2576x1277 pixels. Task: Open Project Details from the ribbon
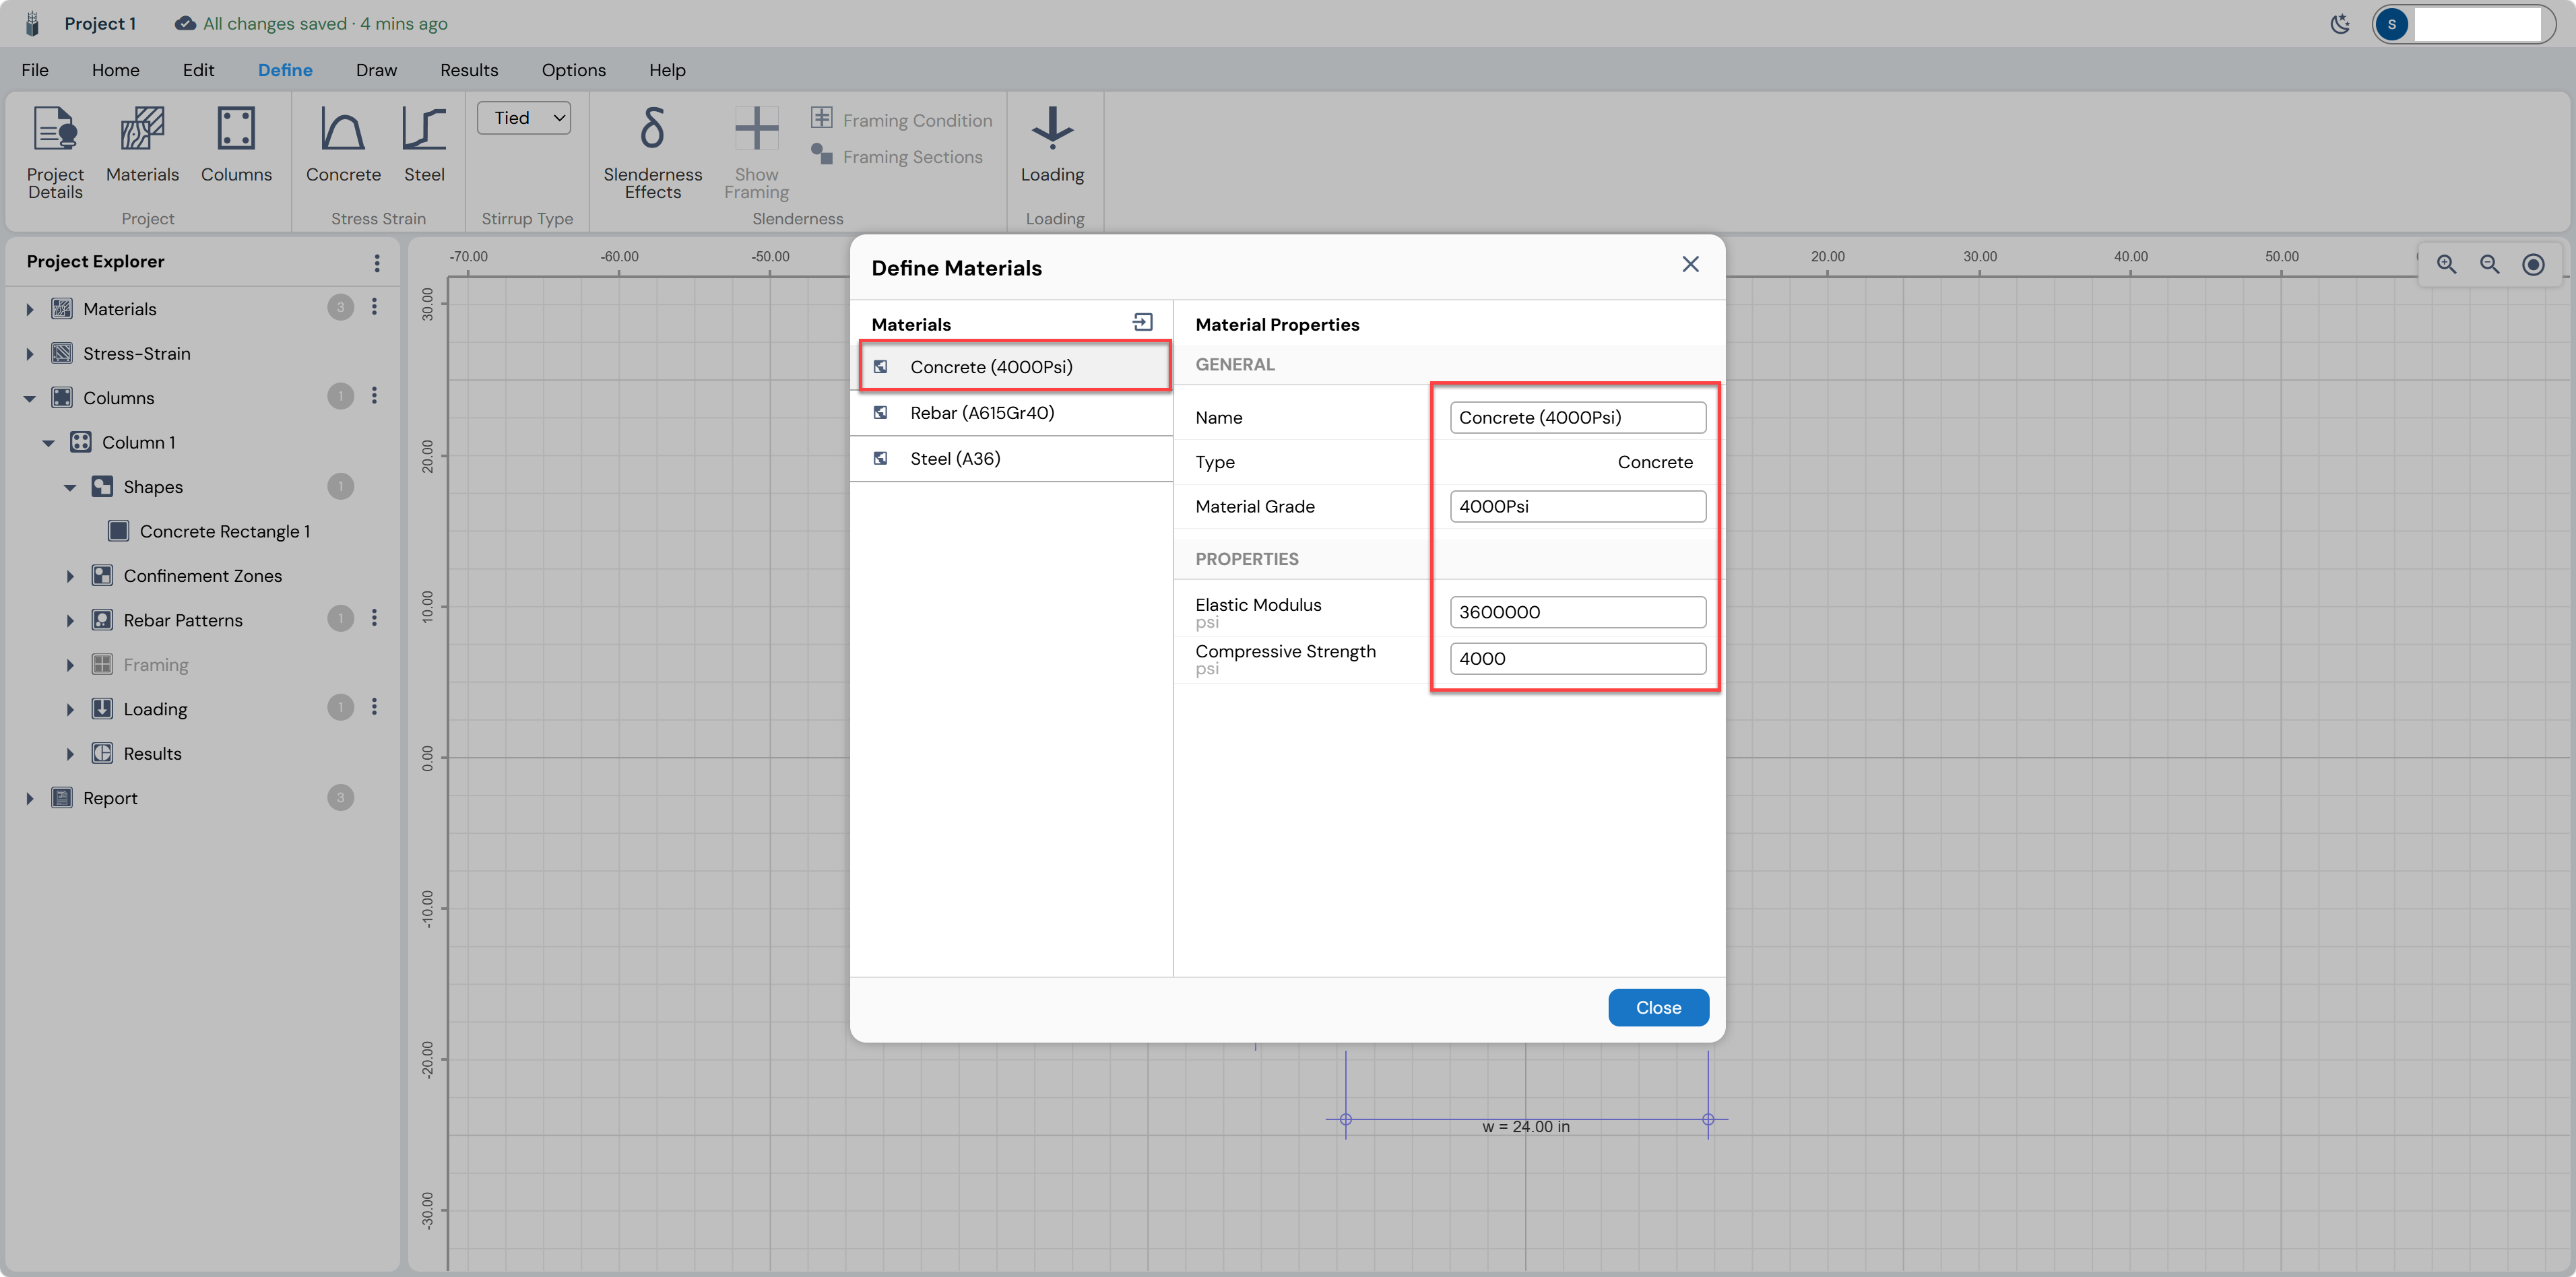click(55, 152)
